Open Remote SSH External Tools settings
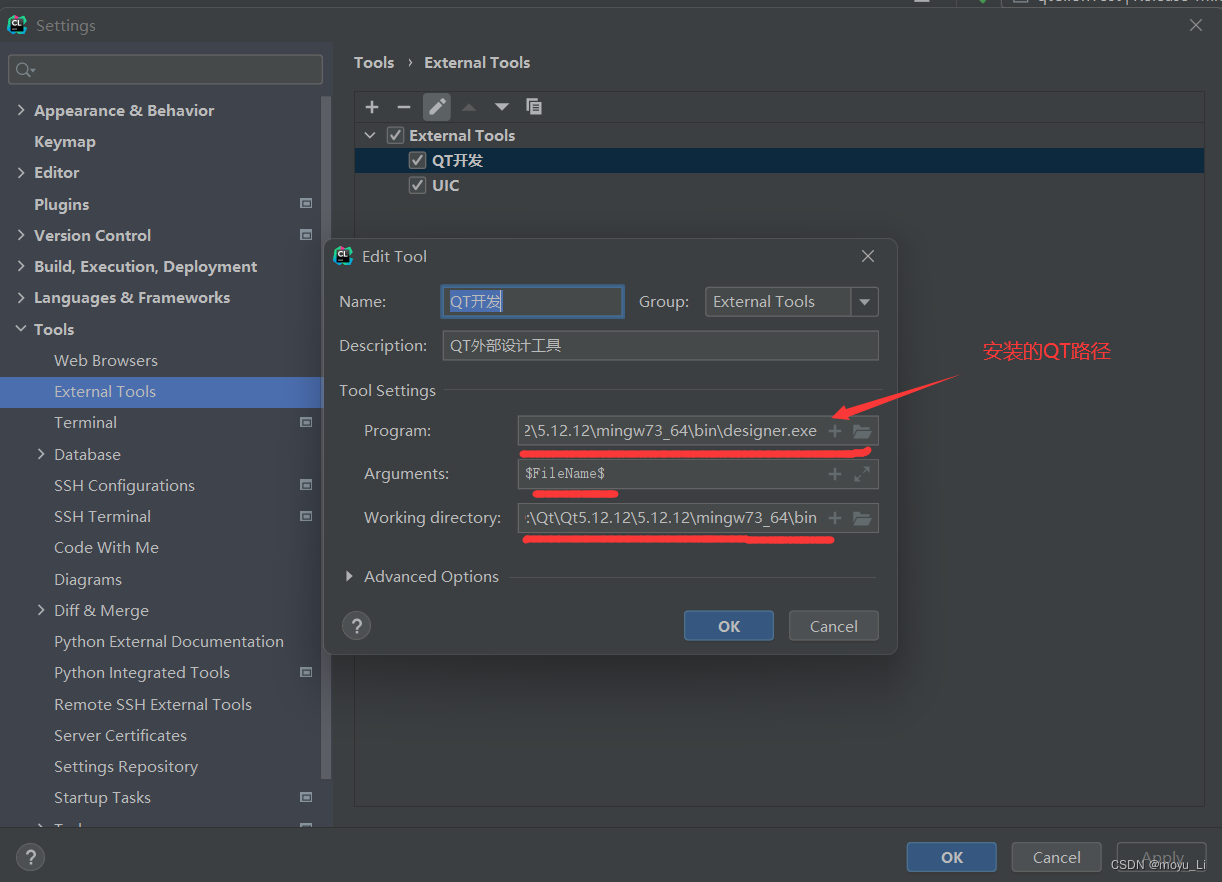The width and height of the screenshot is (1222, 882). coord(153,704)
